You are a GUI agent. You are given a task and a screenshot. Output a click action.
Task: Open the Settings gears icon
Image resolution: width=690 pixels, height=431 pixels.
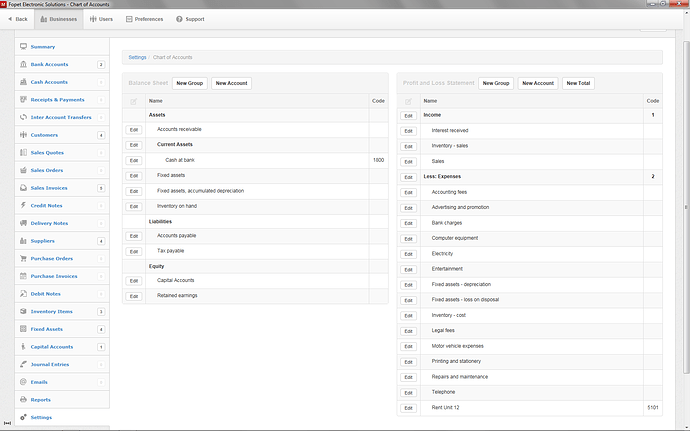23,417
